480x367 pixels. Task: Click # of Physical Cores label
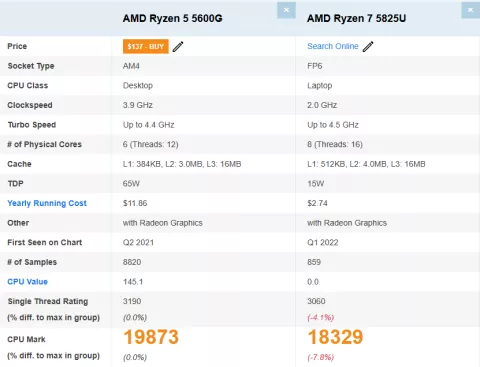click(x=44, y=144)
